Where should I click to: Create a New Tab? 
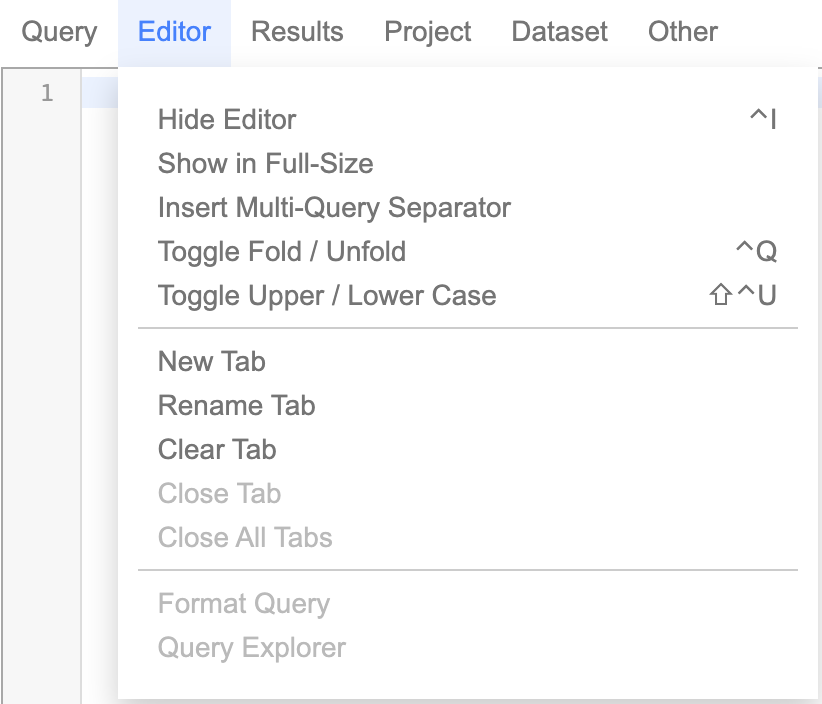pyautogui.click(x=211, y=362)
